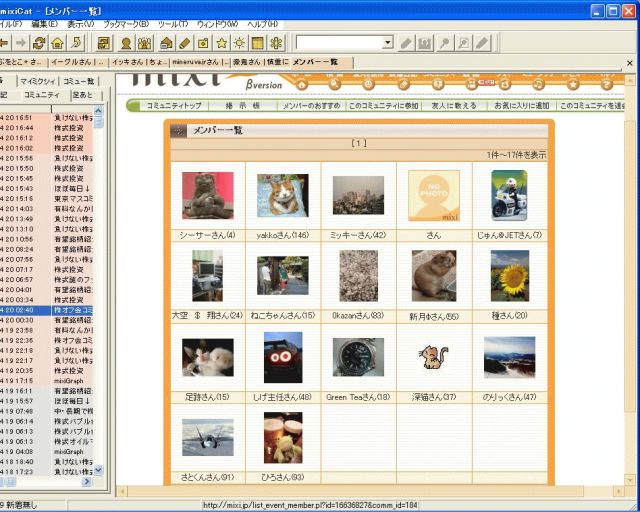Click the single person profile toolbar icon
This screenshot has height=512, width=640.
point(127,43)
